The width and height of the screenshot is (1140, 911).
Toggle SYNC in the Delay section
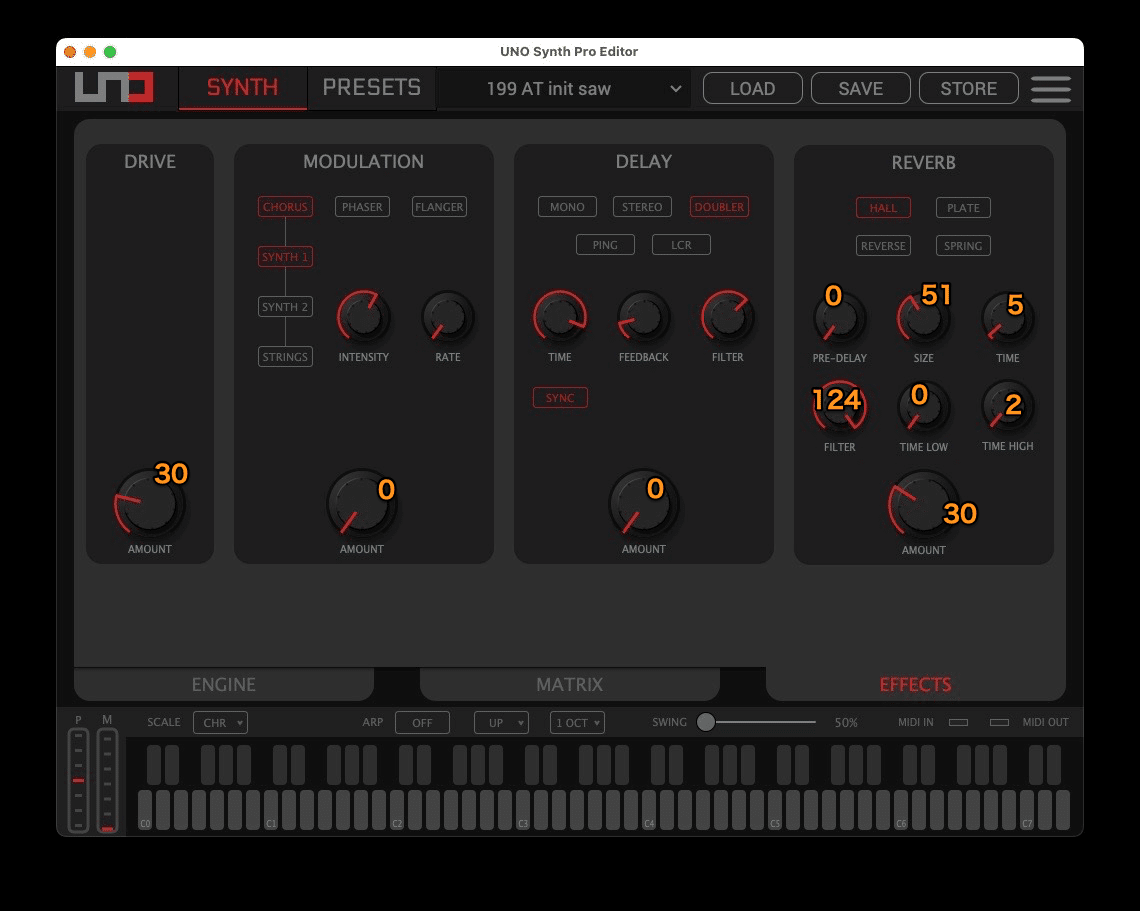[x=560, y=397]
